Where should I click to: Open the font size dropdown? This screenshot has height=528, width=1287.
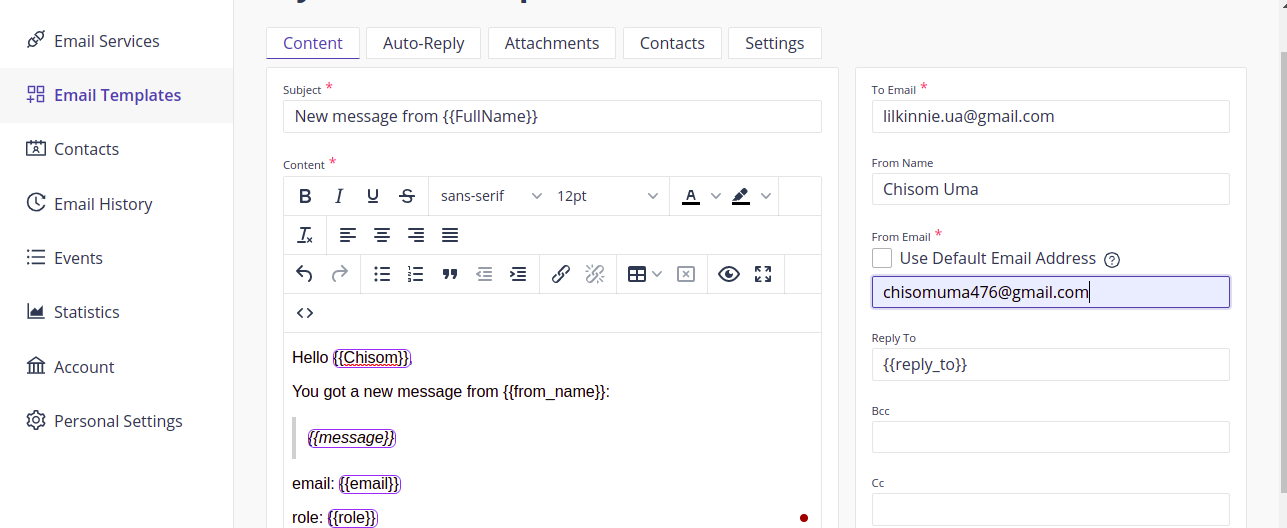[608, 196]
